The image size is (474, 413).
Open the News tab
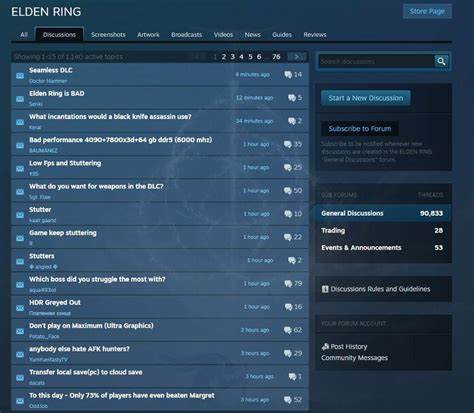coord(253,35)
